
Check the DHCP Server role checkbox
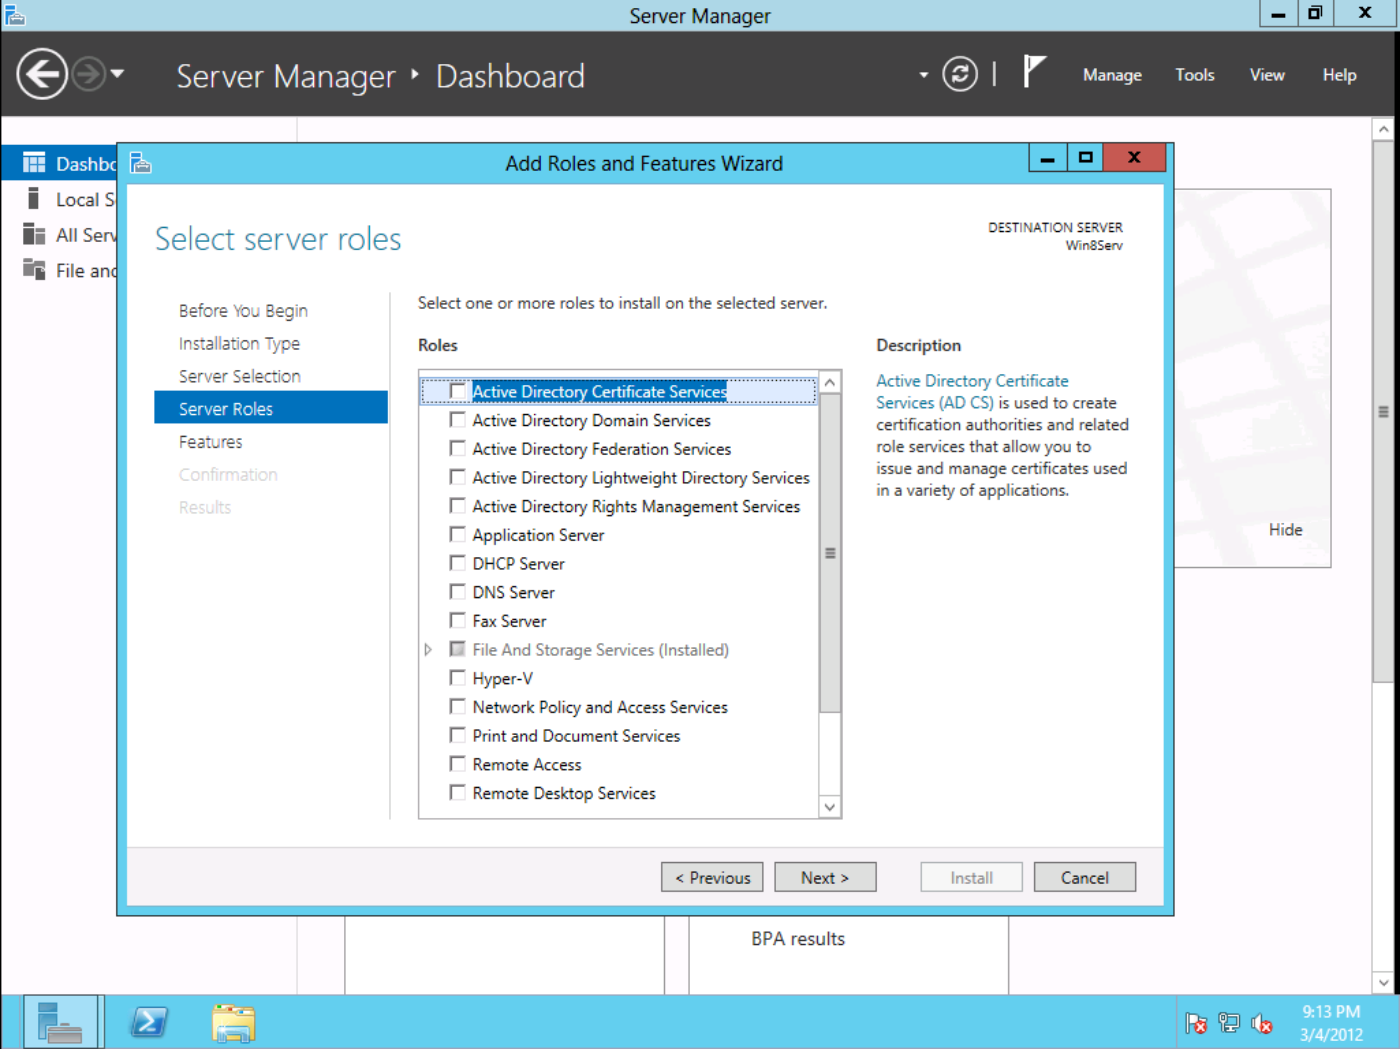click(x=457, y=563)
